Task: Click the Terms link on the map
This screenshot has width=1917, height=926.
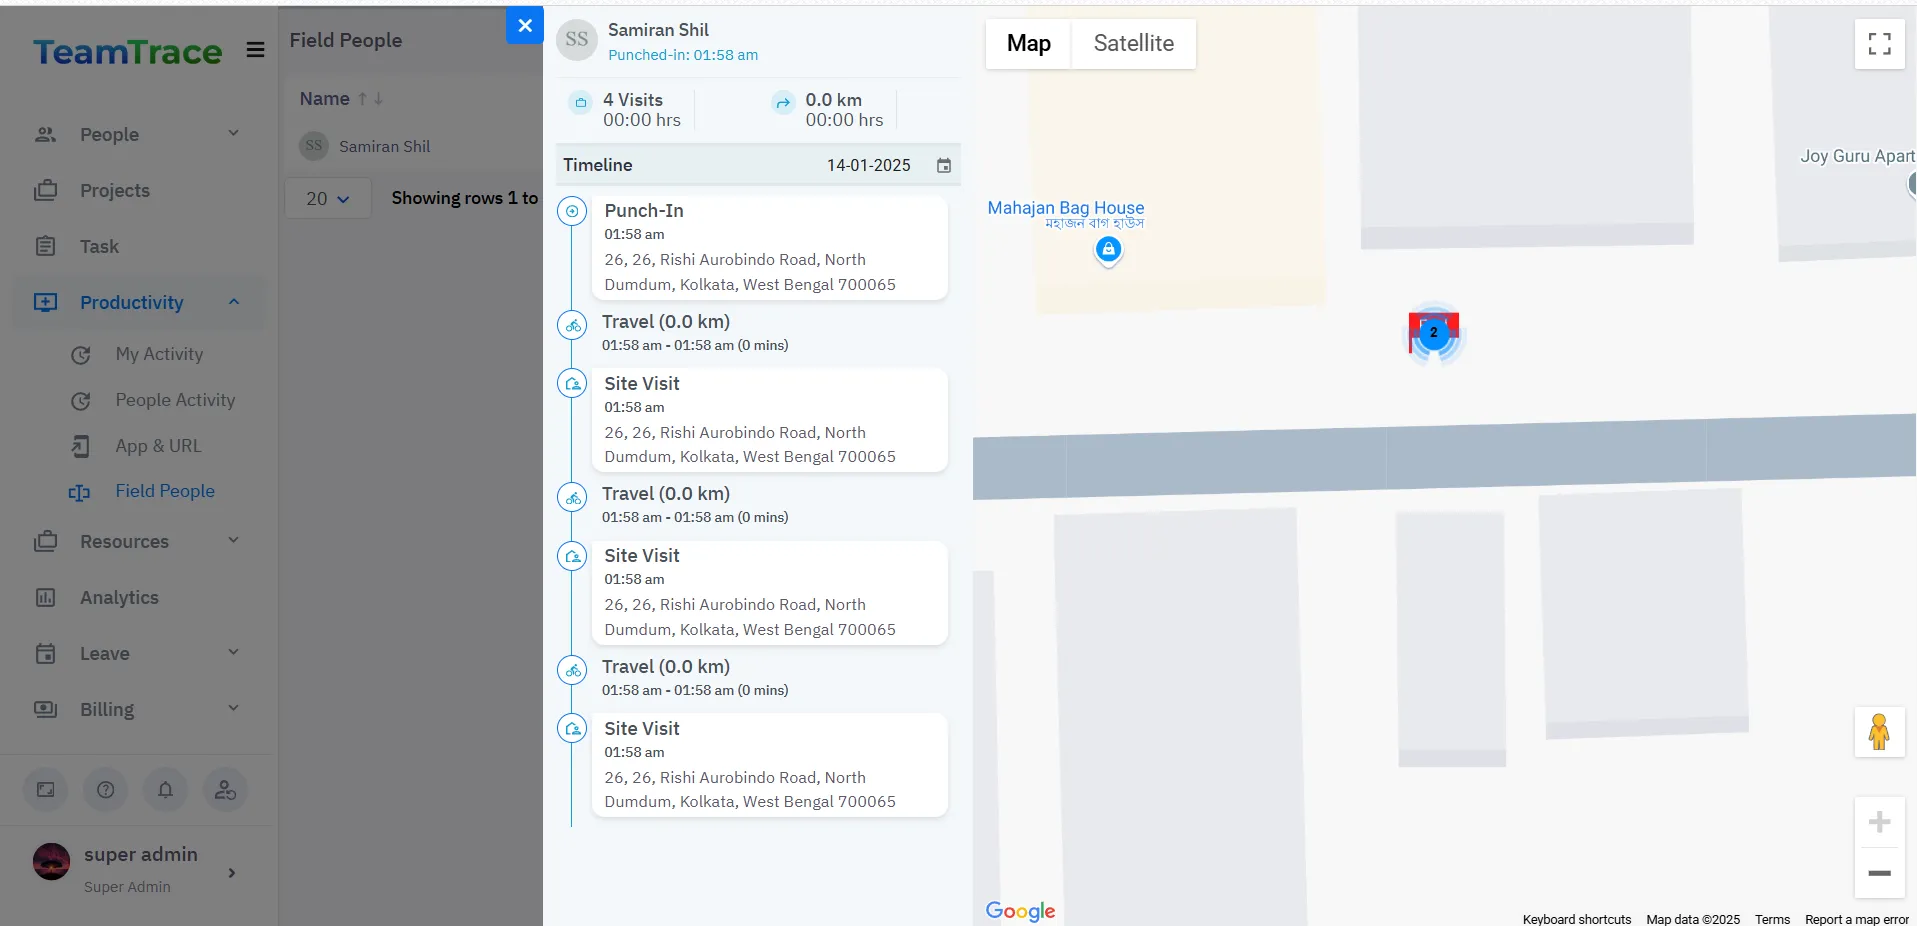Action: pos(1772,919)
